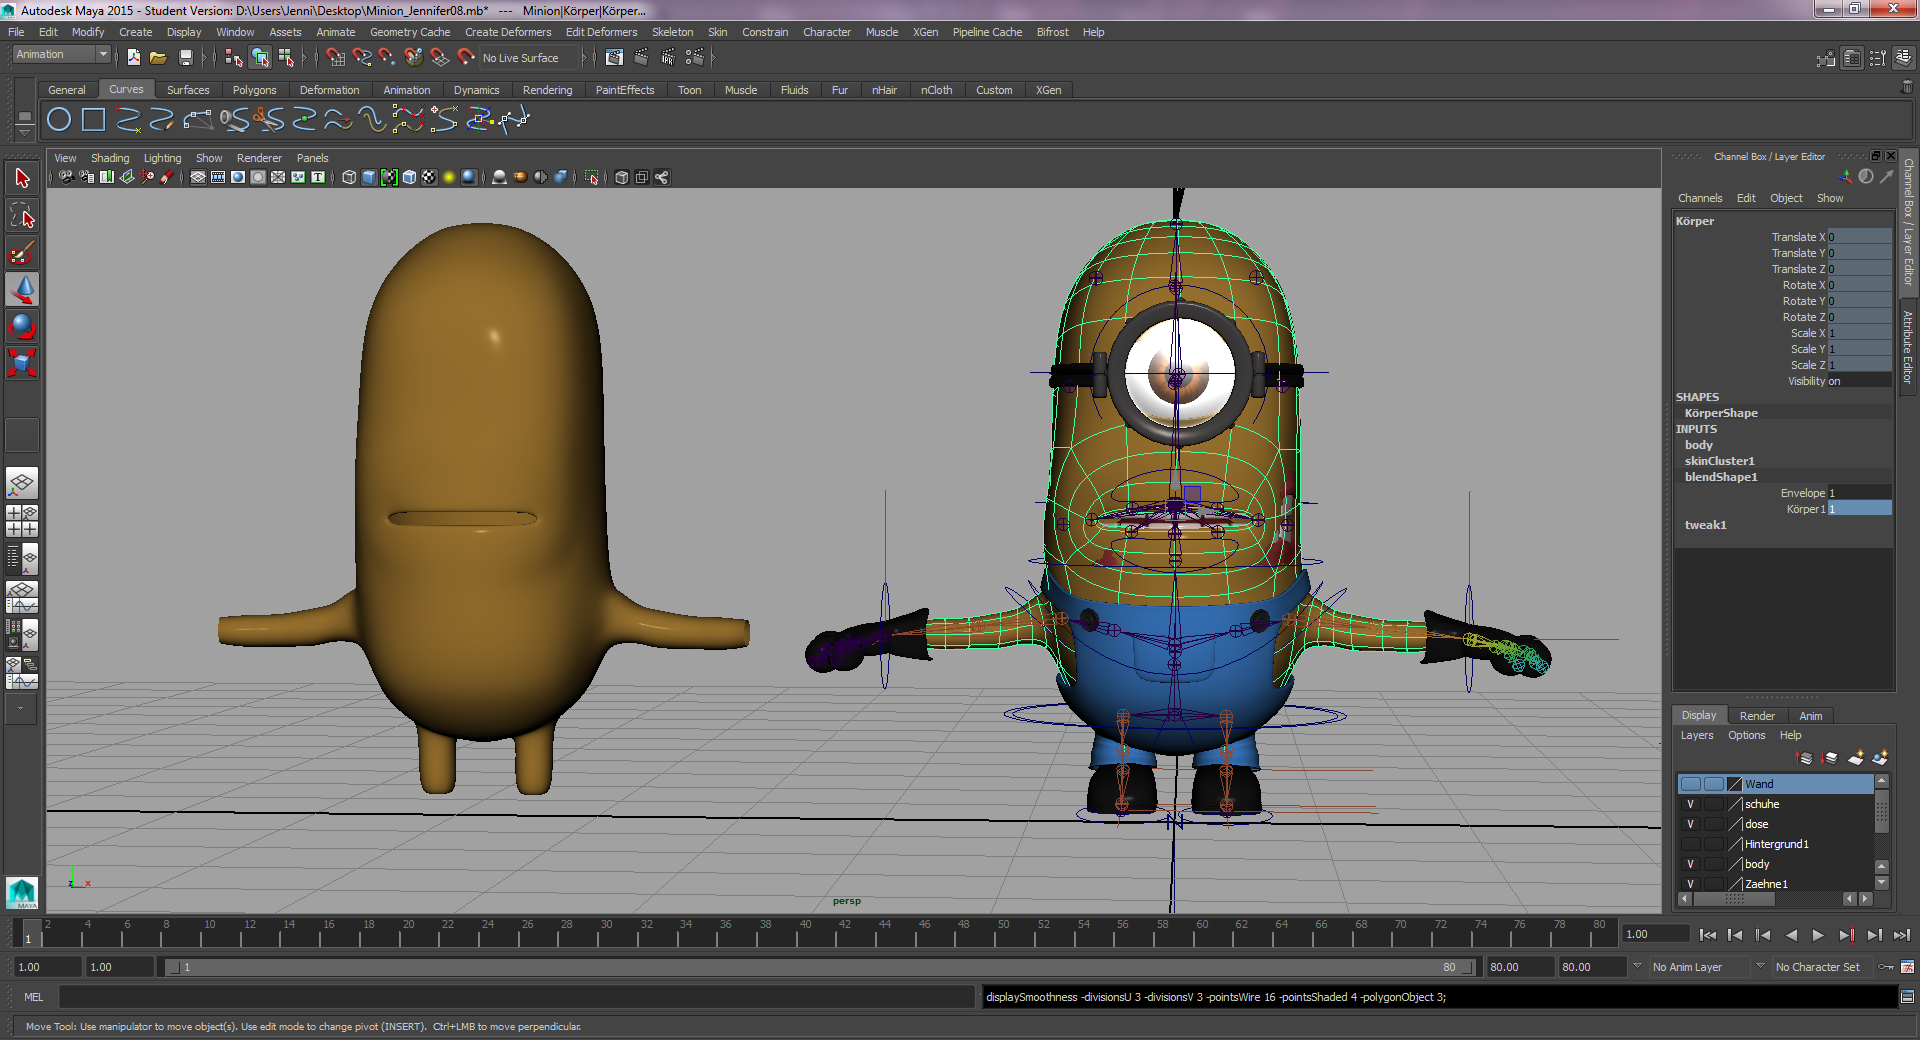This screenshot has width=1920, height=1040.
Task: Open the Skeleton menu
Action: 672,32
